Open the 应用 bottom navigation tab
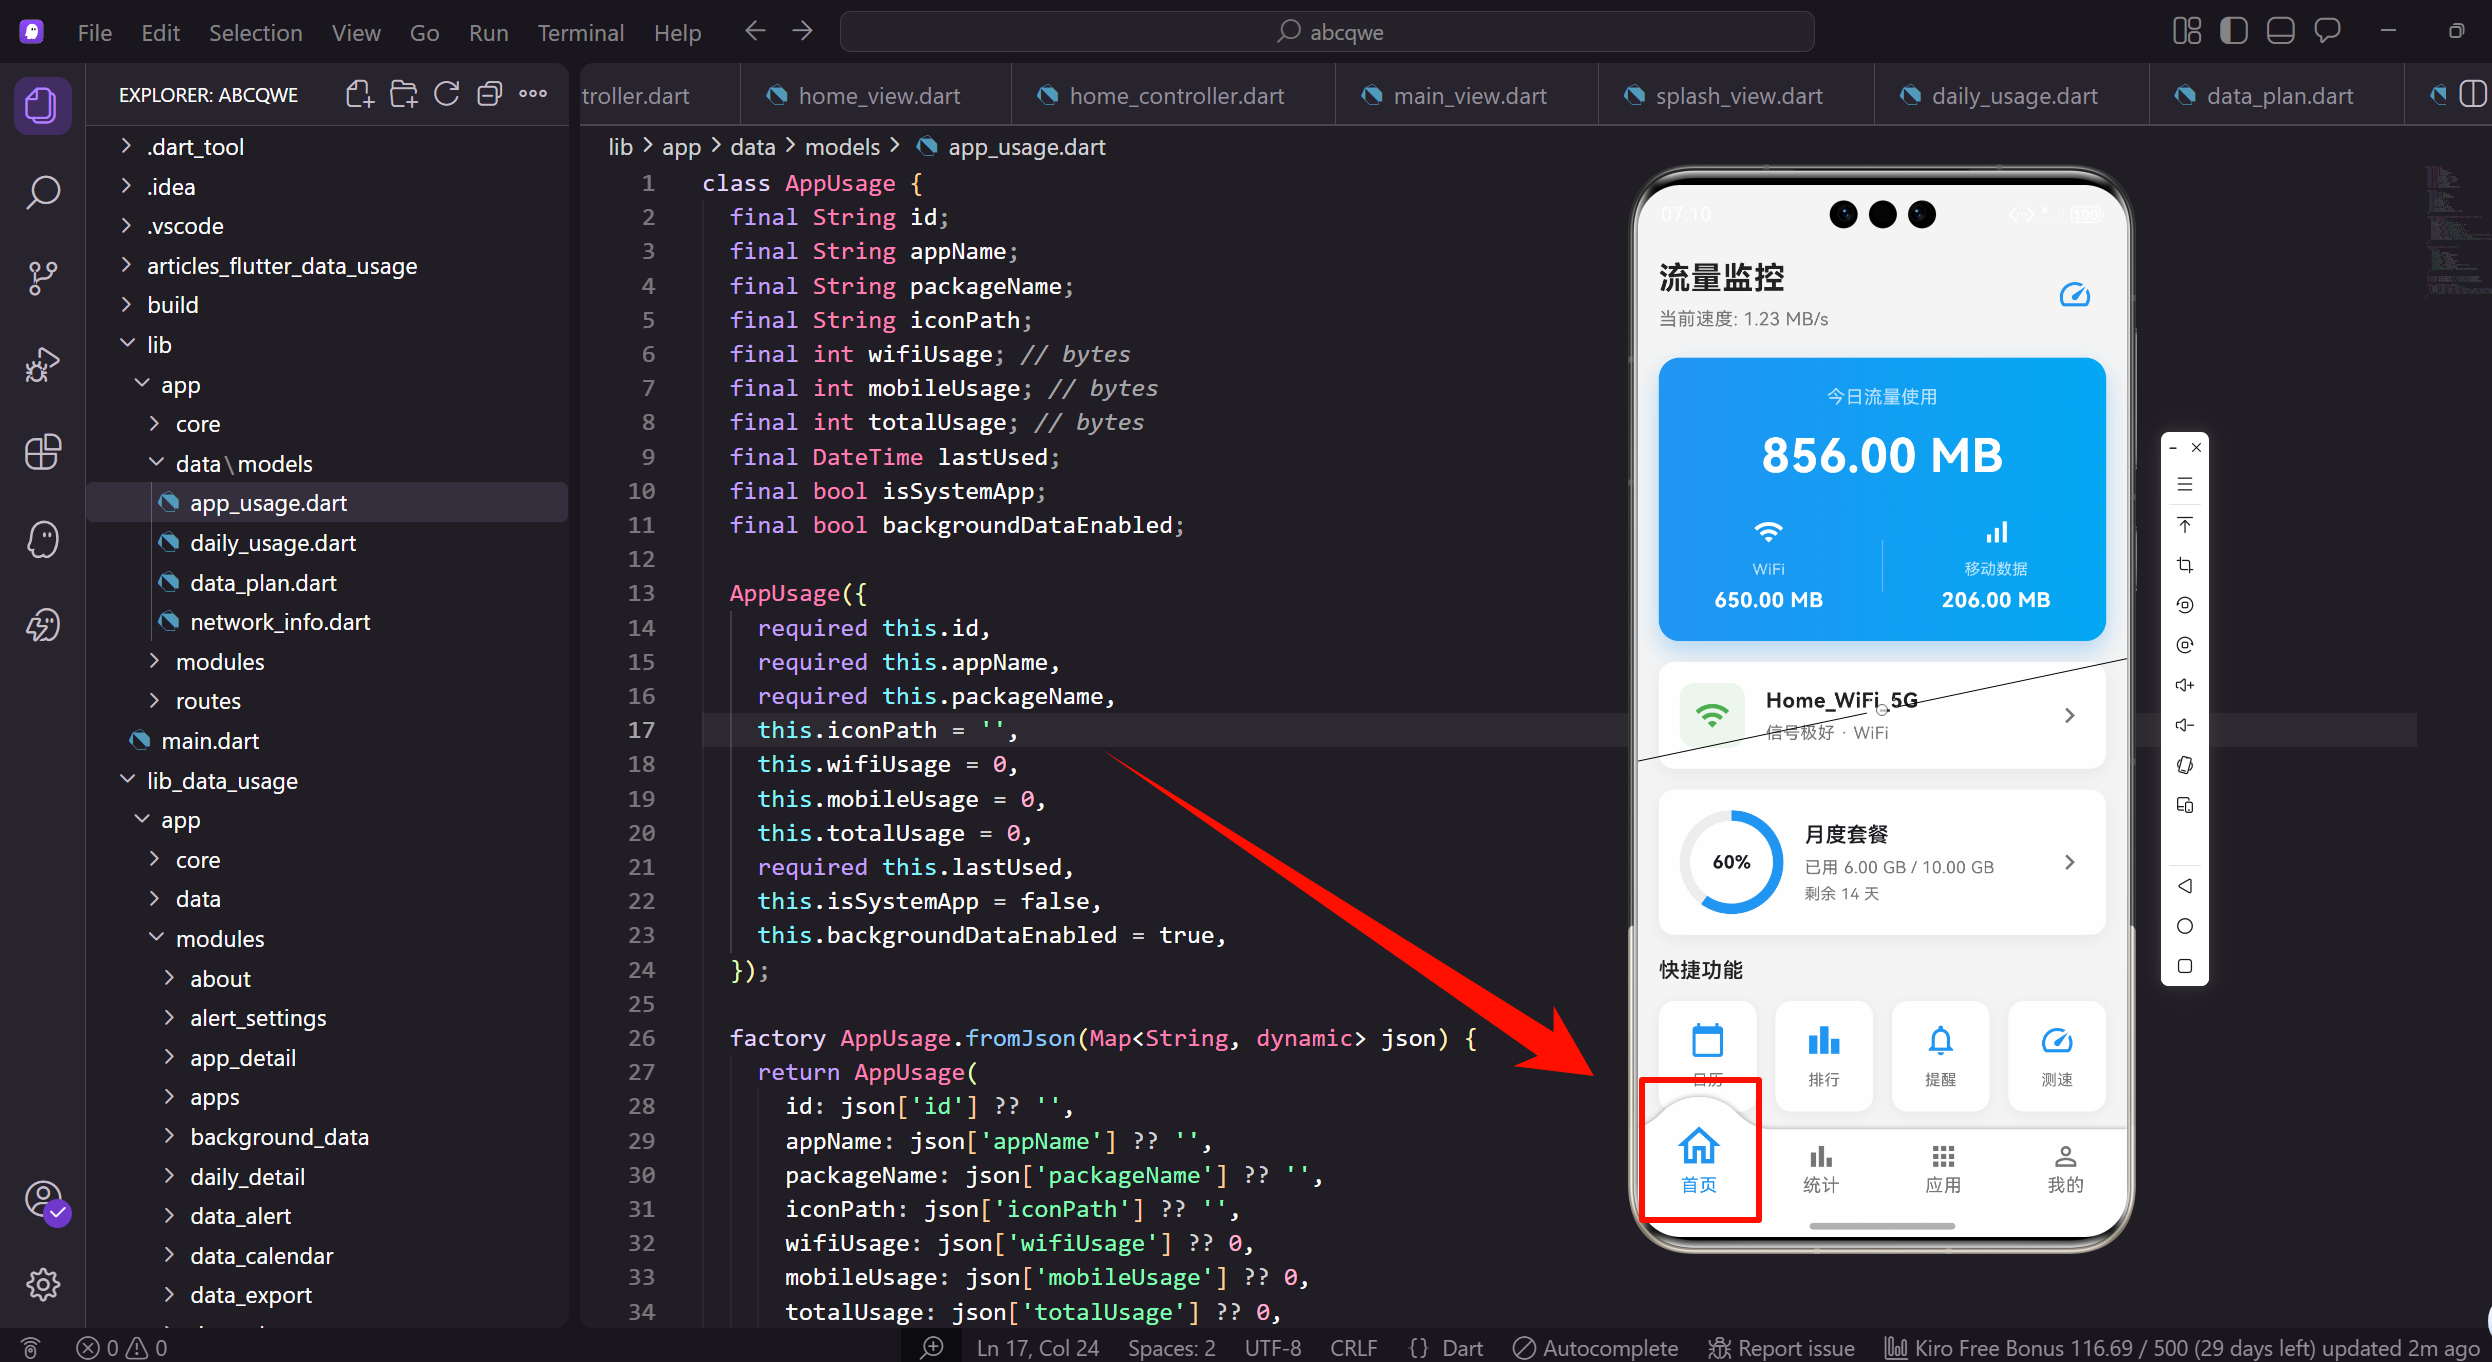This screenshot has height=1362, width=2492. 1943,1169
